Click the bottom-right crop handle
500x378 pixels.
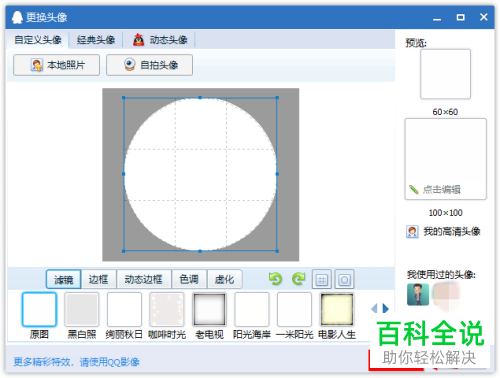277,251
